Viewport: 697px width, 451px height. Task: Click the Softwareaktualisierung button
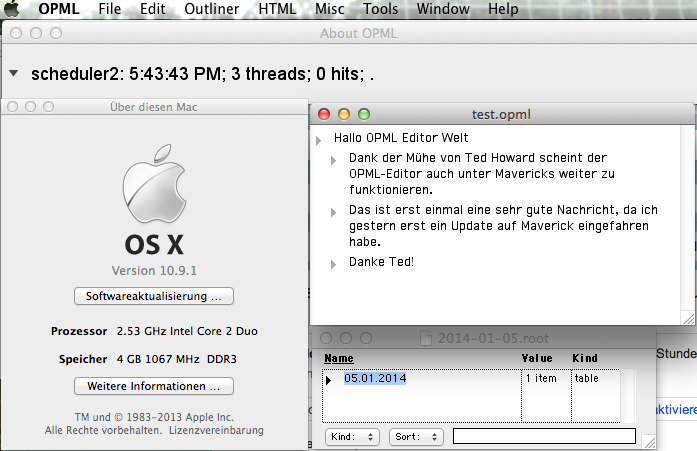pos(154,296)
